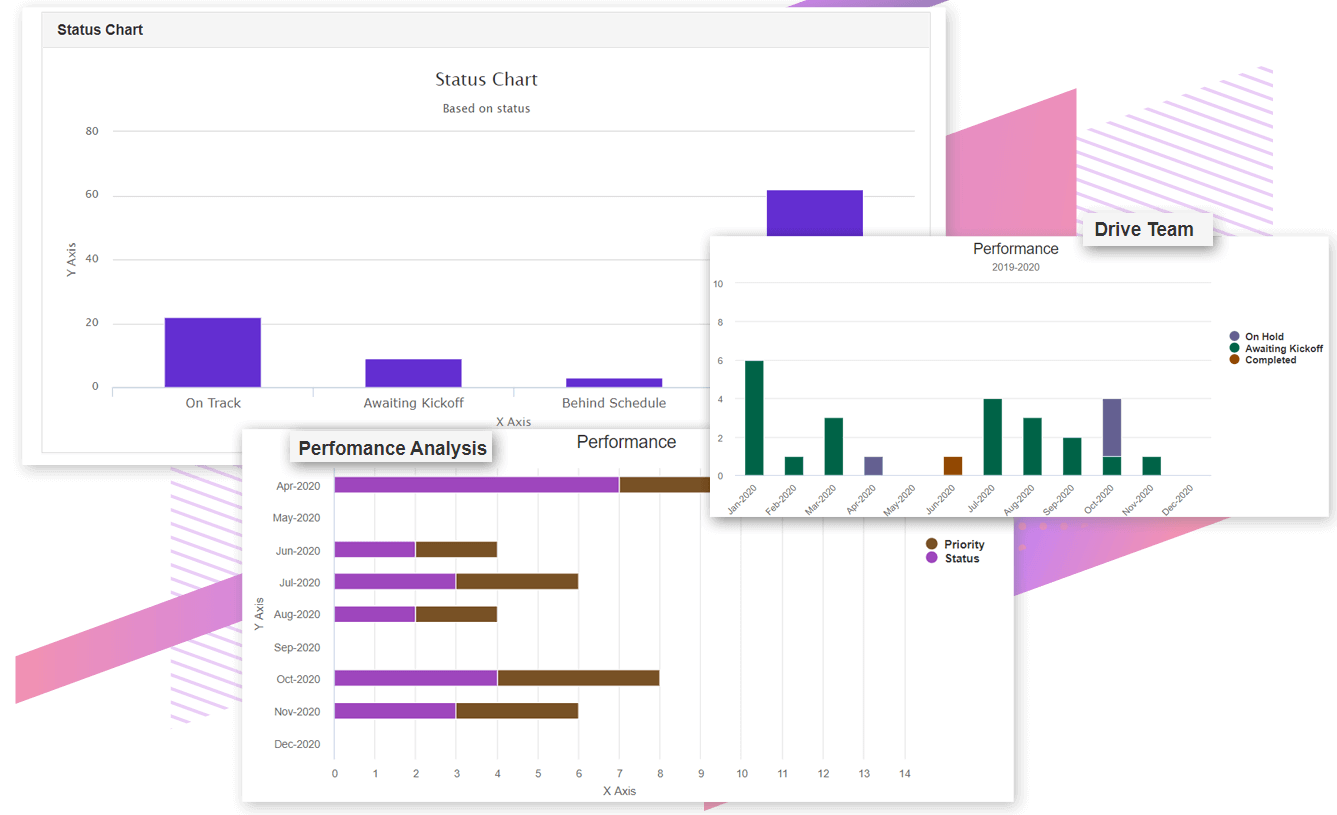Click the purple On Track bar
Screen dimensions: 1337x815
pos(213,352)
